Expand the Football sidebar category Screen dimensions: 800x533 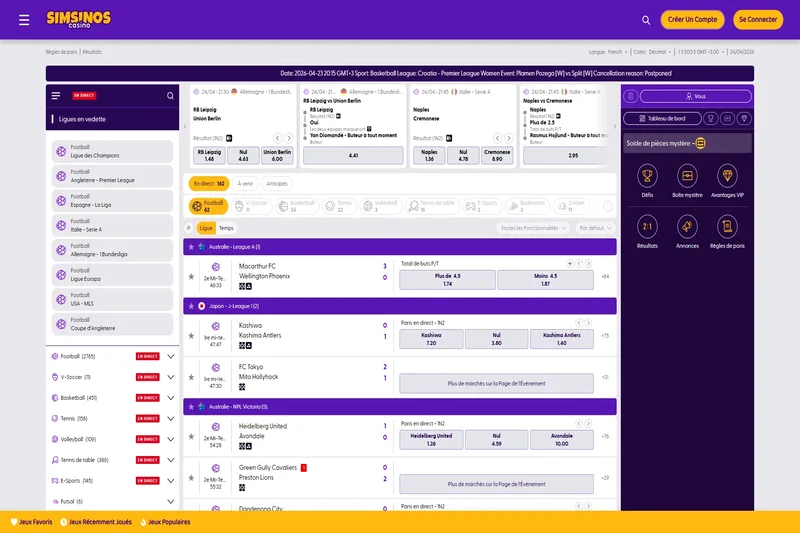point(170,357)
